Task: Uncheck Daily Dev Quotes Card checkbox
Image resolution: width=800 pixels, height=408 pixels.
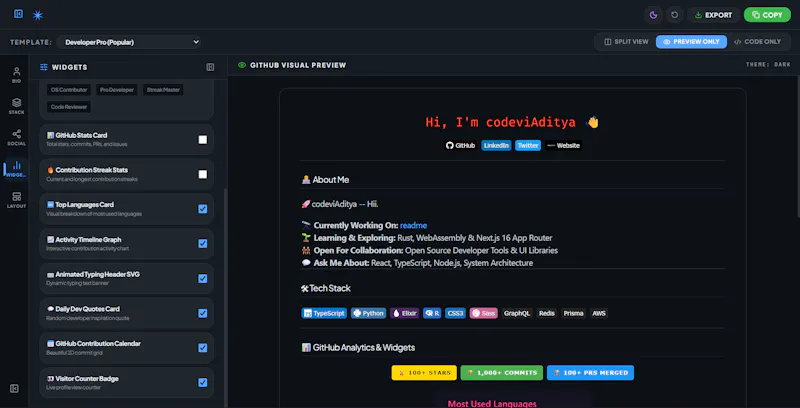Action: click(x=203, y=313)
